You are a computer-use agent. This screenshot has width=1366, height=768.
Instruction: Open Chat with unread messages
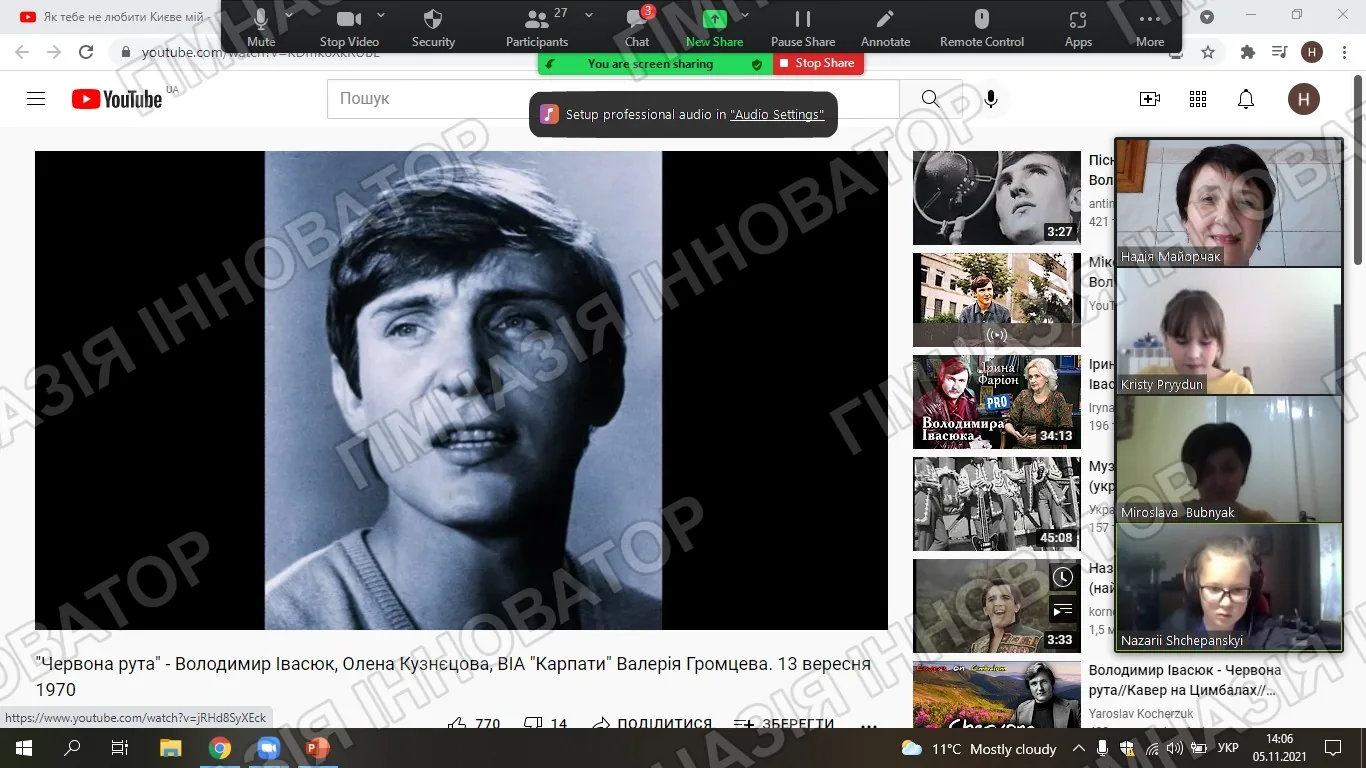pos(637,27)
